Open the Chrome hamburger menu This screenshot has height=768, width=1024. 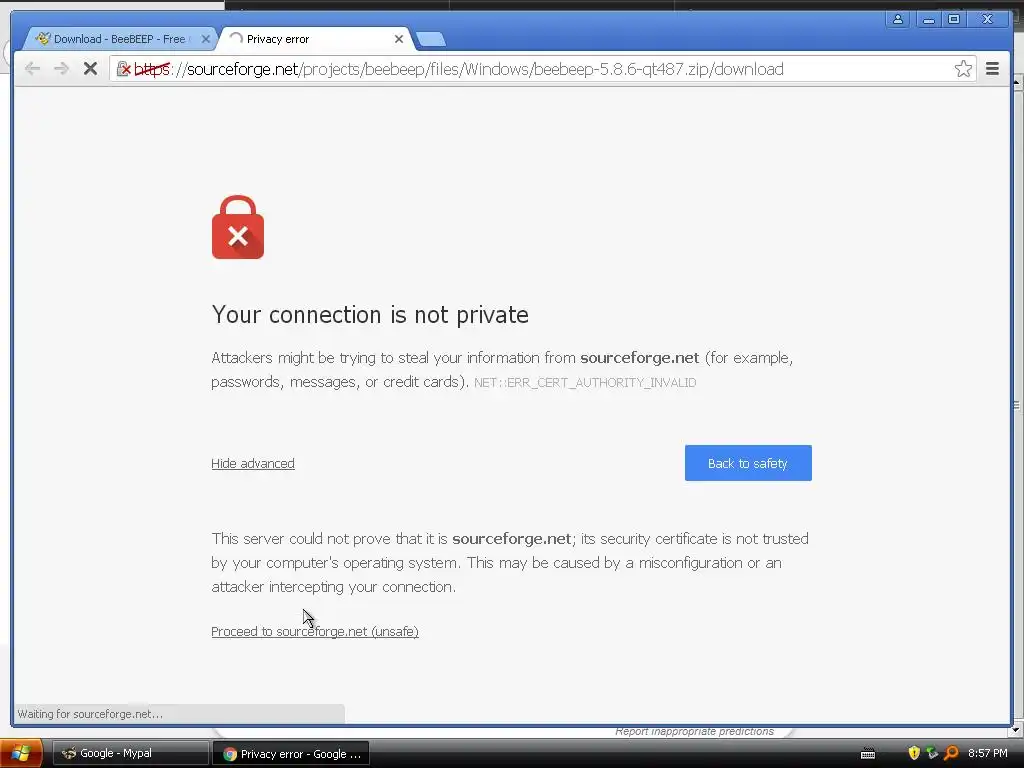click(992, 69)
